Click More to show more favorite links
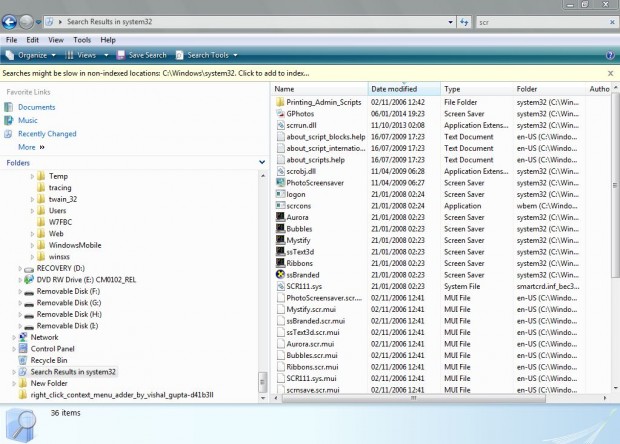620x444 pixels. 31,147
